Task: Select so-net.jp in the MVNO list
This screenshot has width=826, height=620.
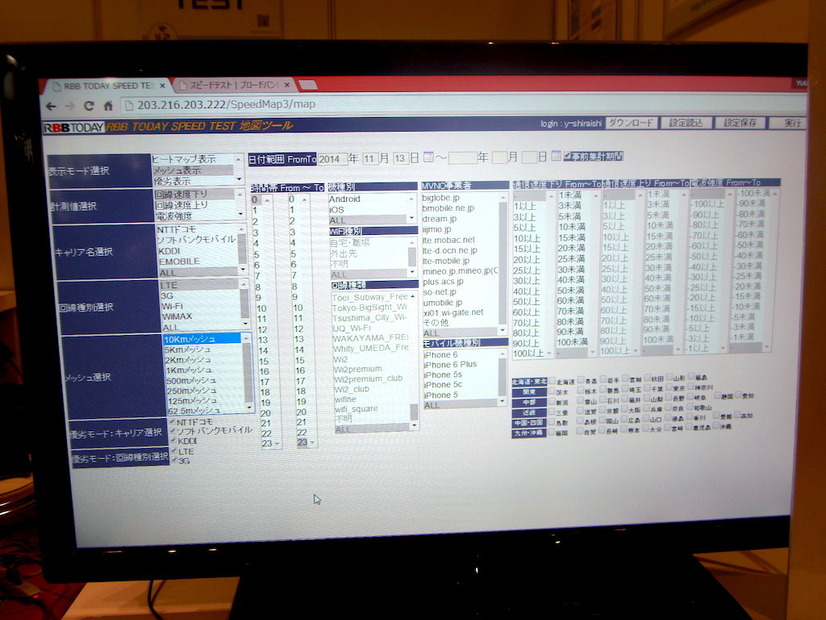Action: pos(439,292)
